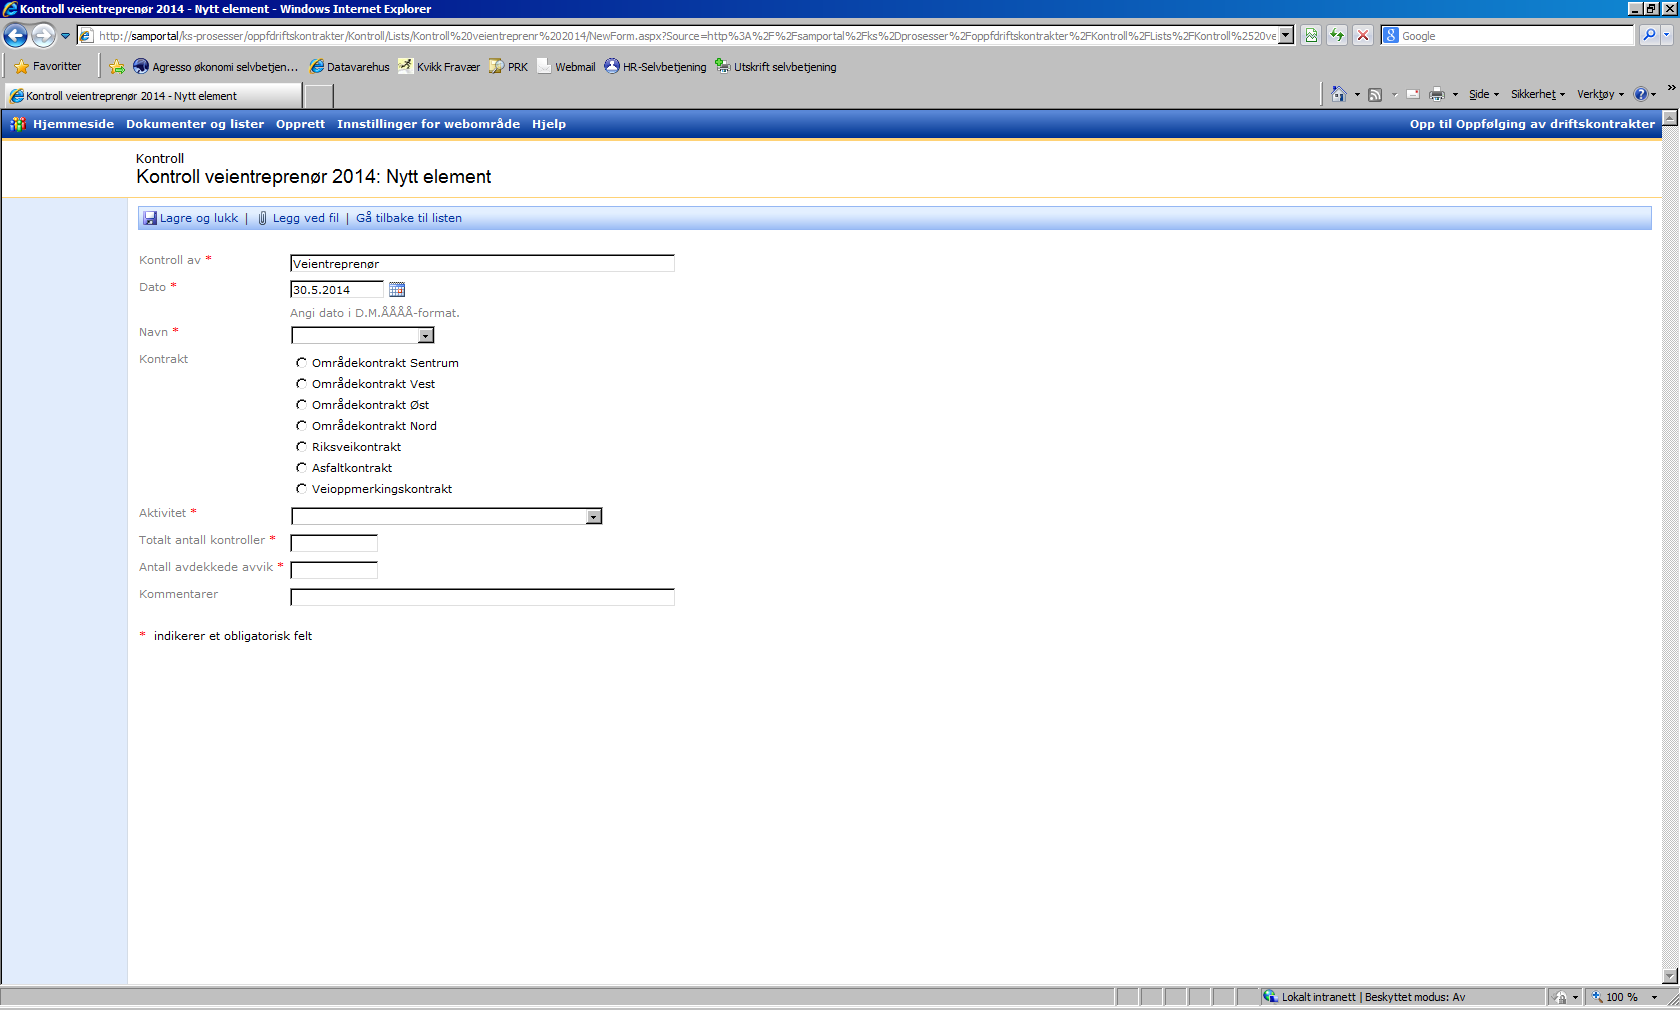
Task: Open the Opprett menu item
Action: (x=300, y=124)
